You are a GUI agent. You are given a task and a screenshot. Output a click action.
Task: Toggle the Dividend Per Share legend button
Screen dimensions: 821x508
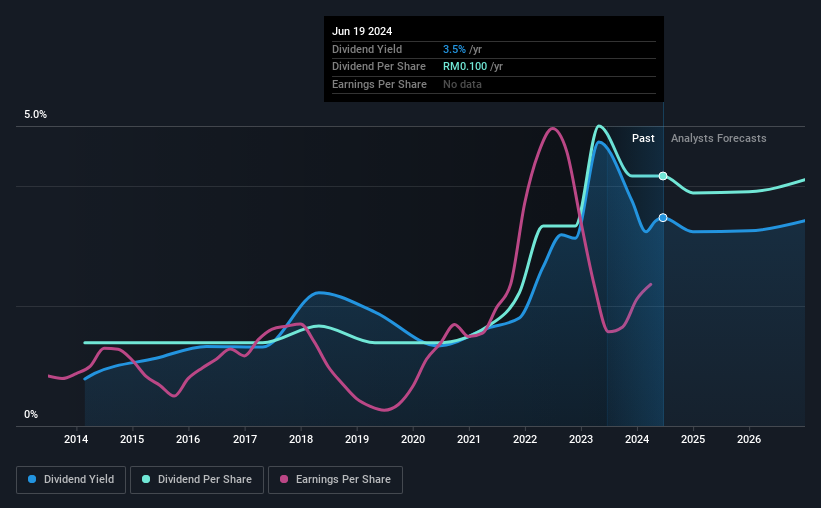[197, 480]
